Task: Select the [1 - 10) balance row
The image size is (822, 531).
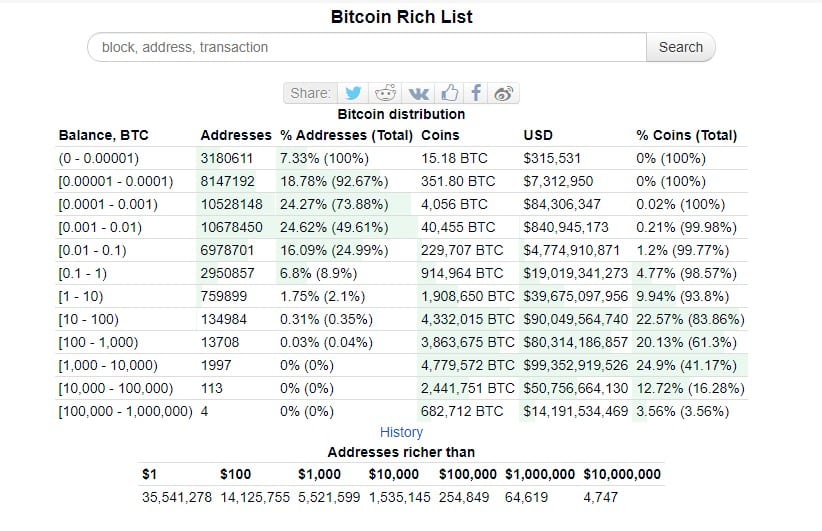Action: pos(87,296)
